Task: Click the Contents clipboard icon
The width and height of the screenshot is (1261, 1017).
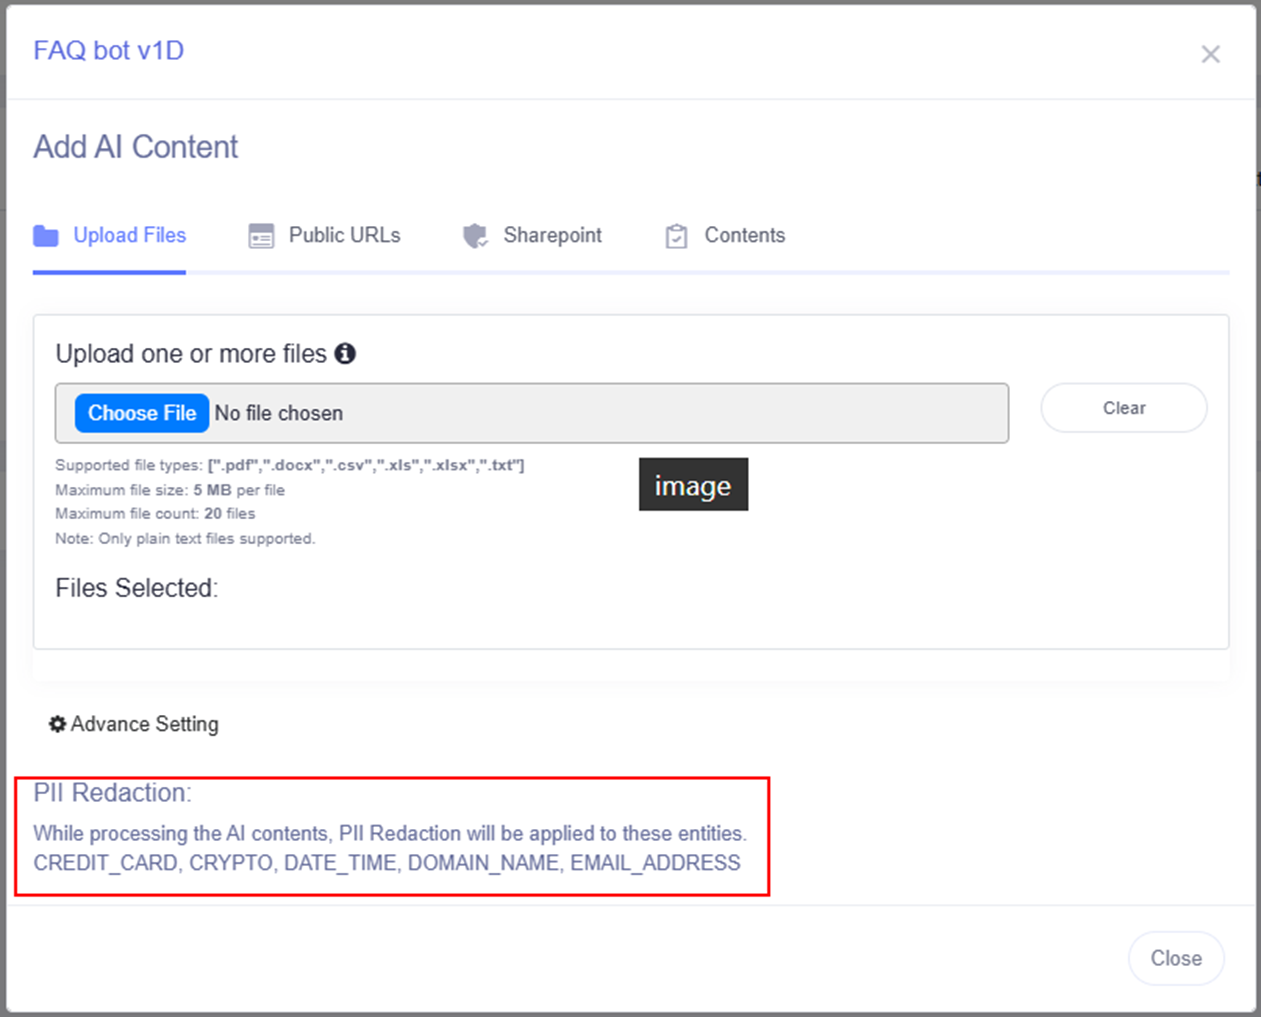Action: 677,236
